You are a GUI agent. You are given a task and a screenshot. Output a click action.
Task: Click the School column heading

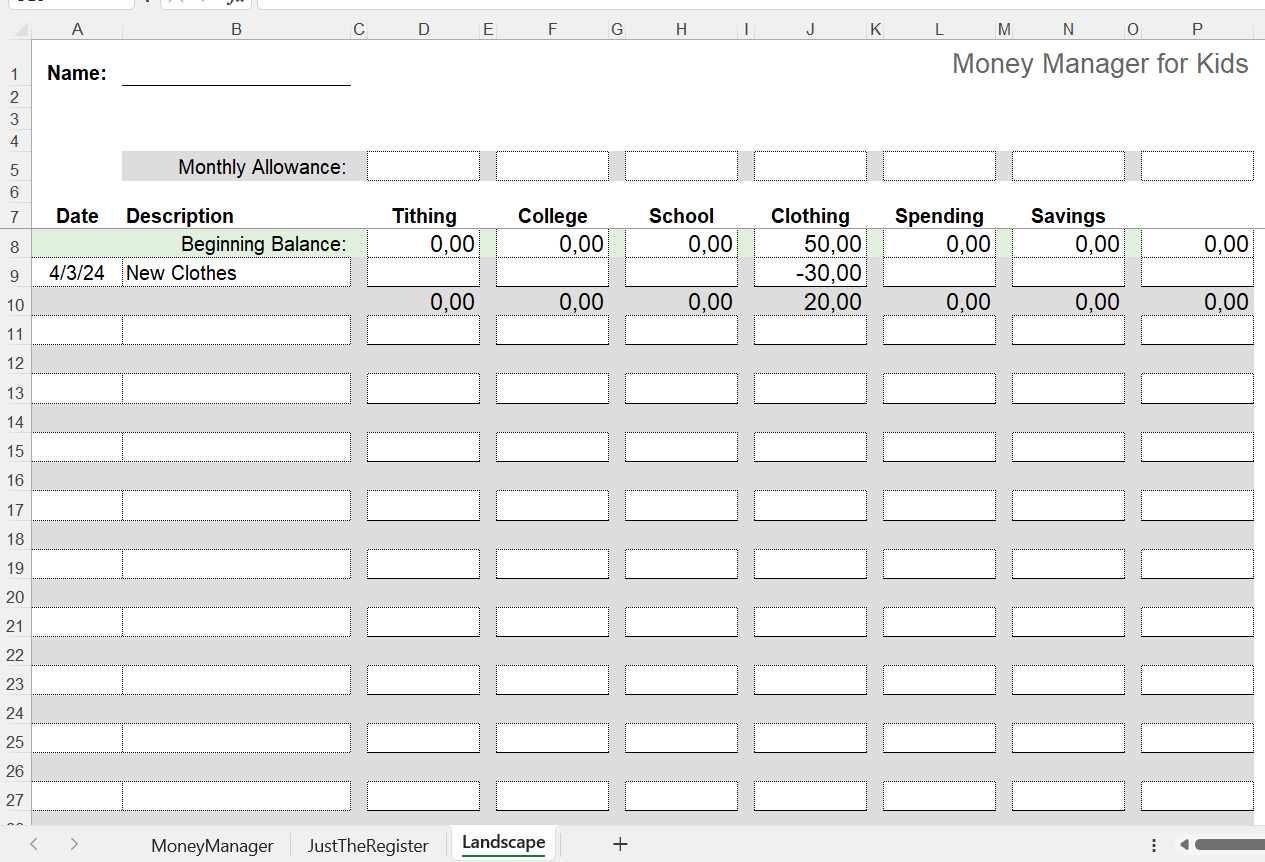[681, 216]
